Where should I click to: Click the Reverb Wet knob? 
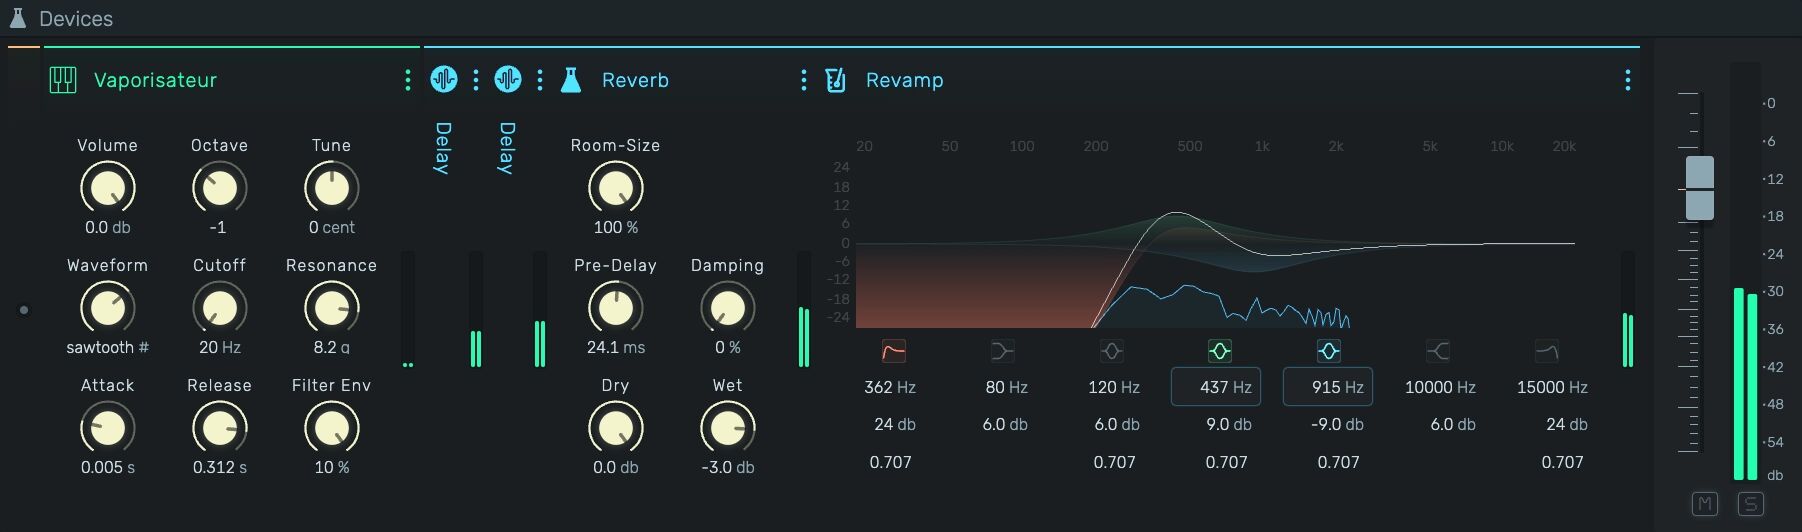point(727,428)
